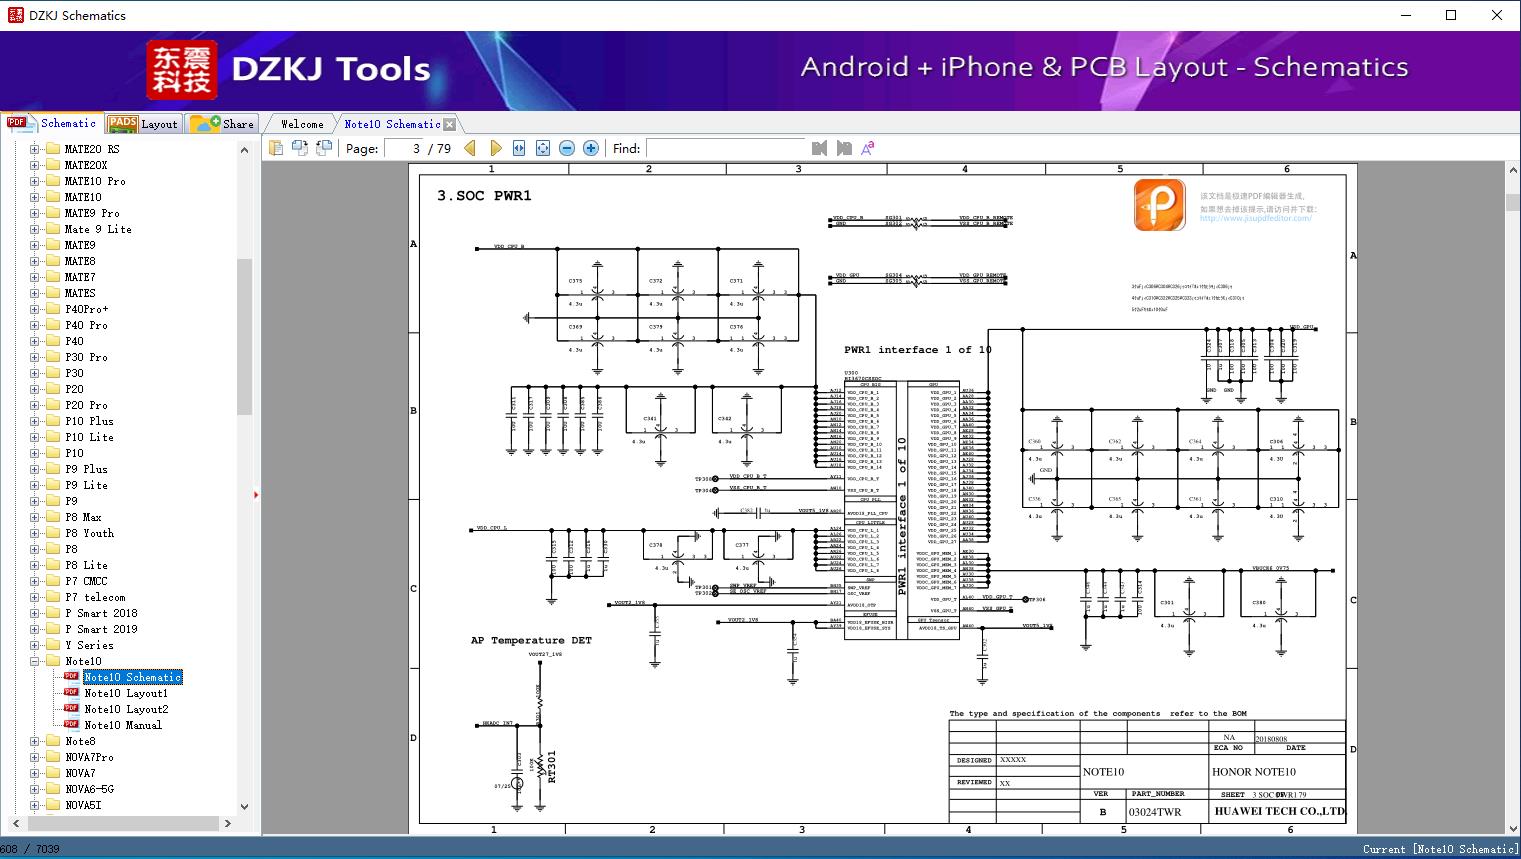Image resolution: width=1521 pixels, height=859 pixels.
Task: Expand the P Smart 2018 node
Action: [x=35, y=613]
